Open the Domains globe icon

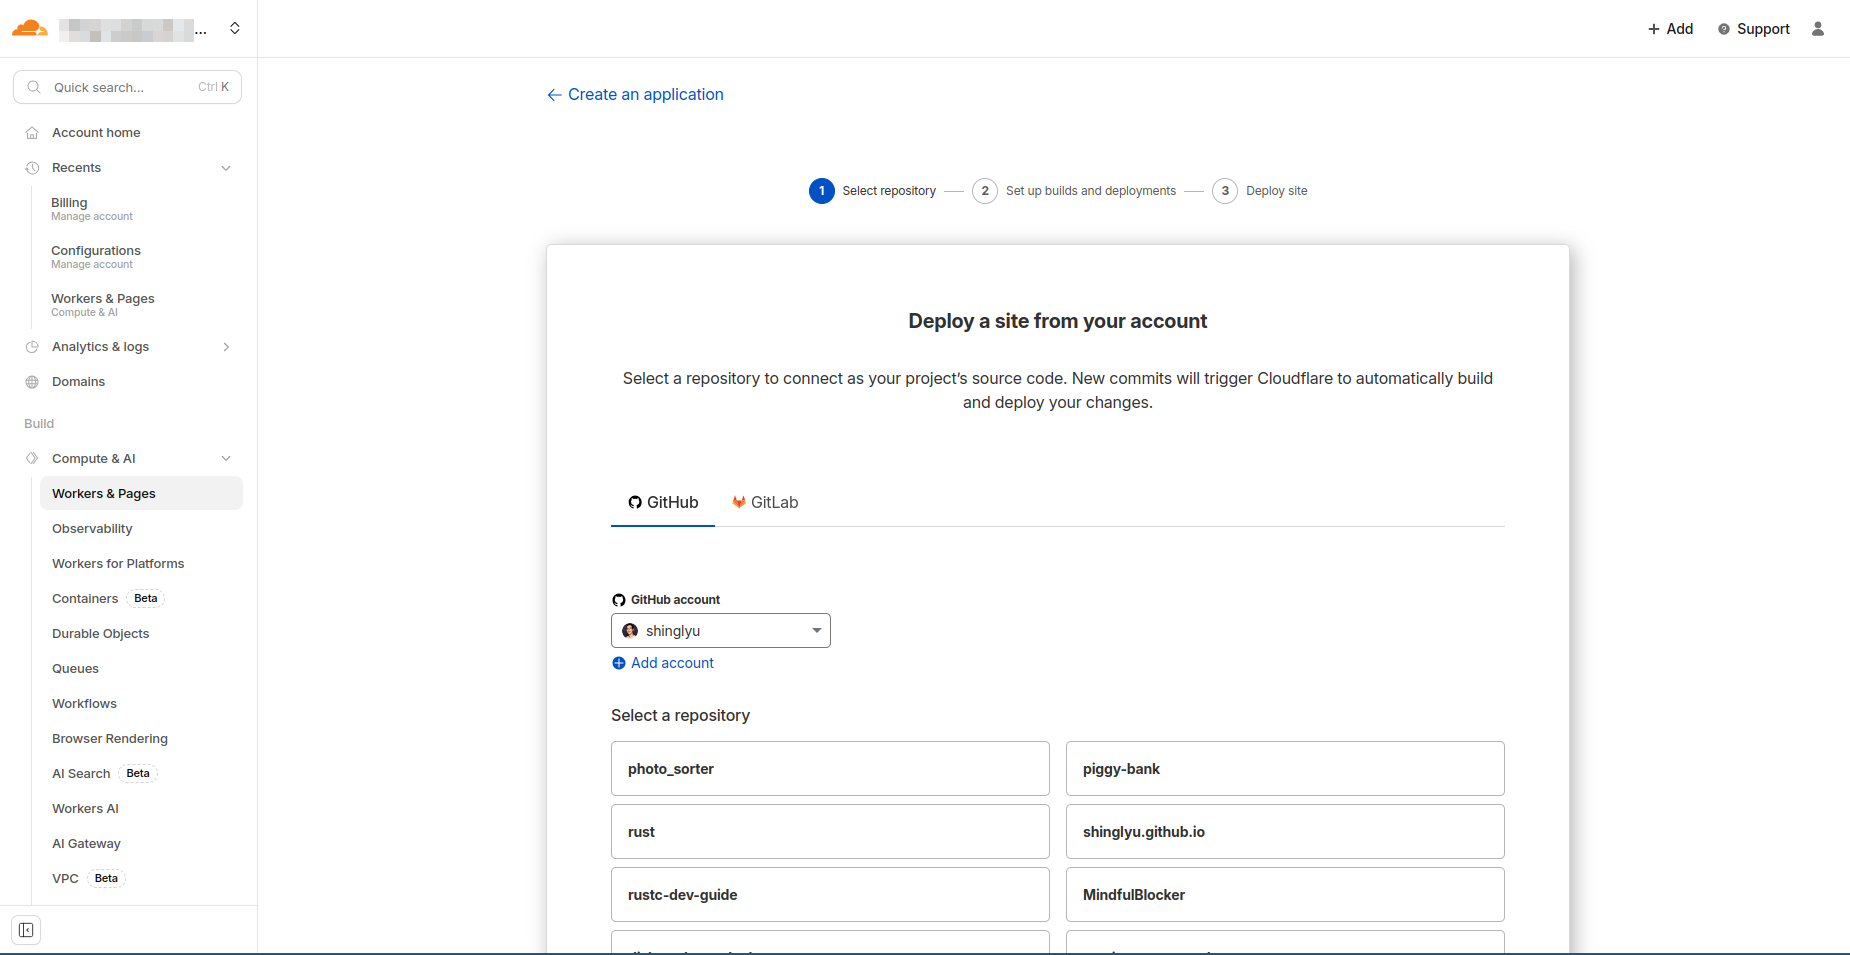click(x=31, y=381)
